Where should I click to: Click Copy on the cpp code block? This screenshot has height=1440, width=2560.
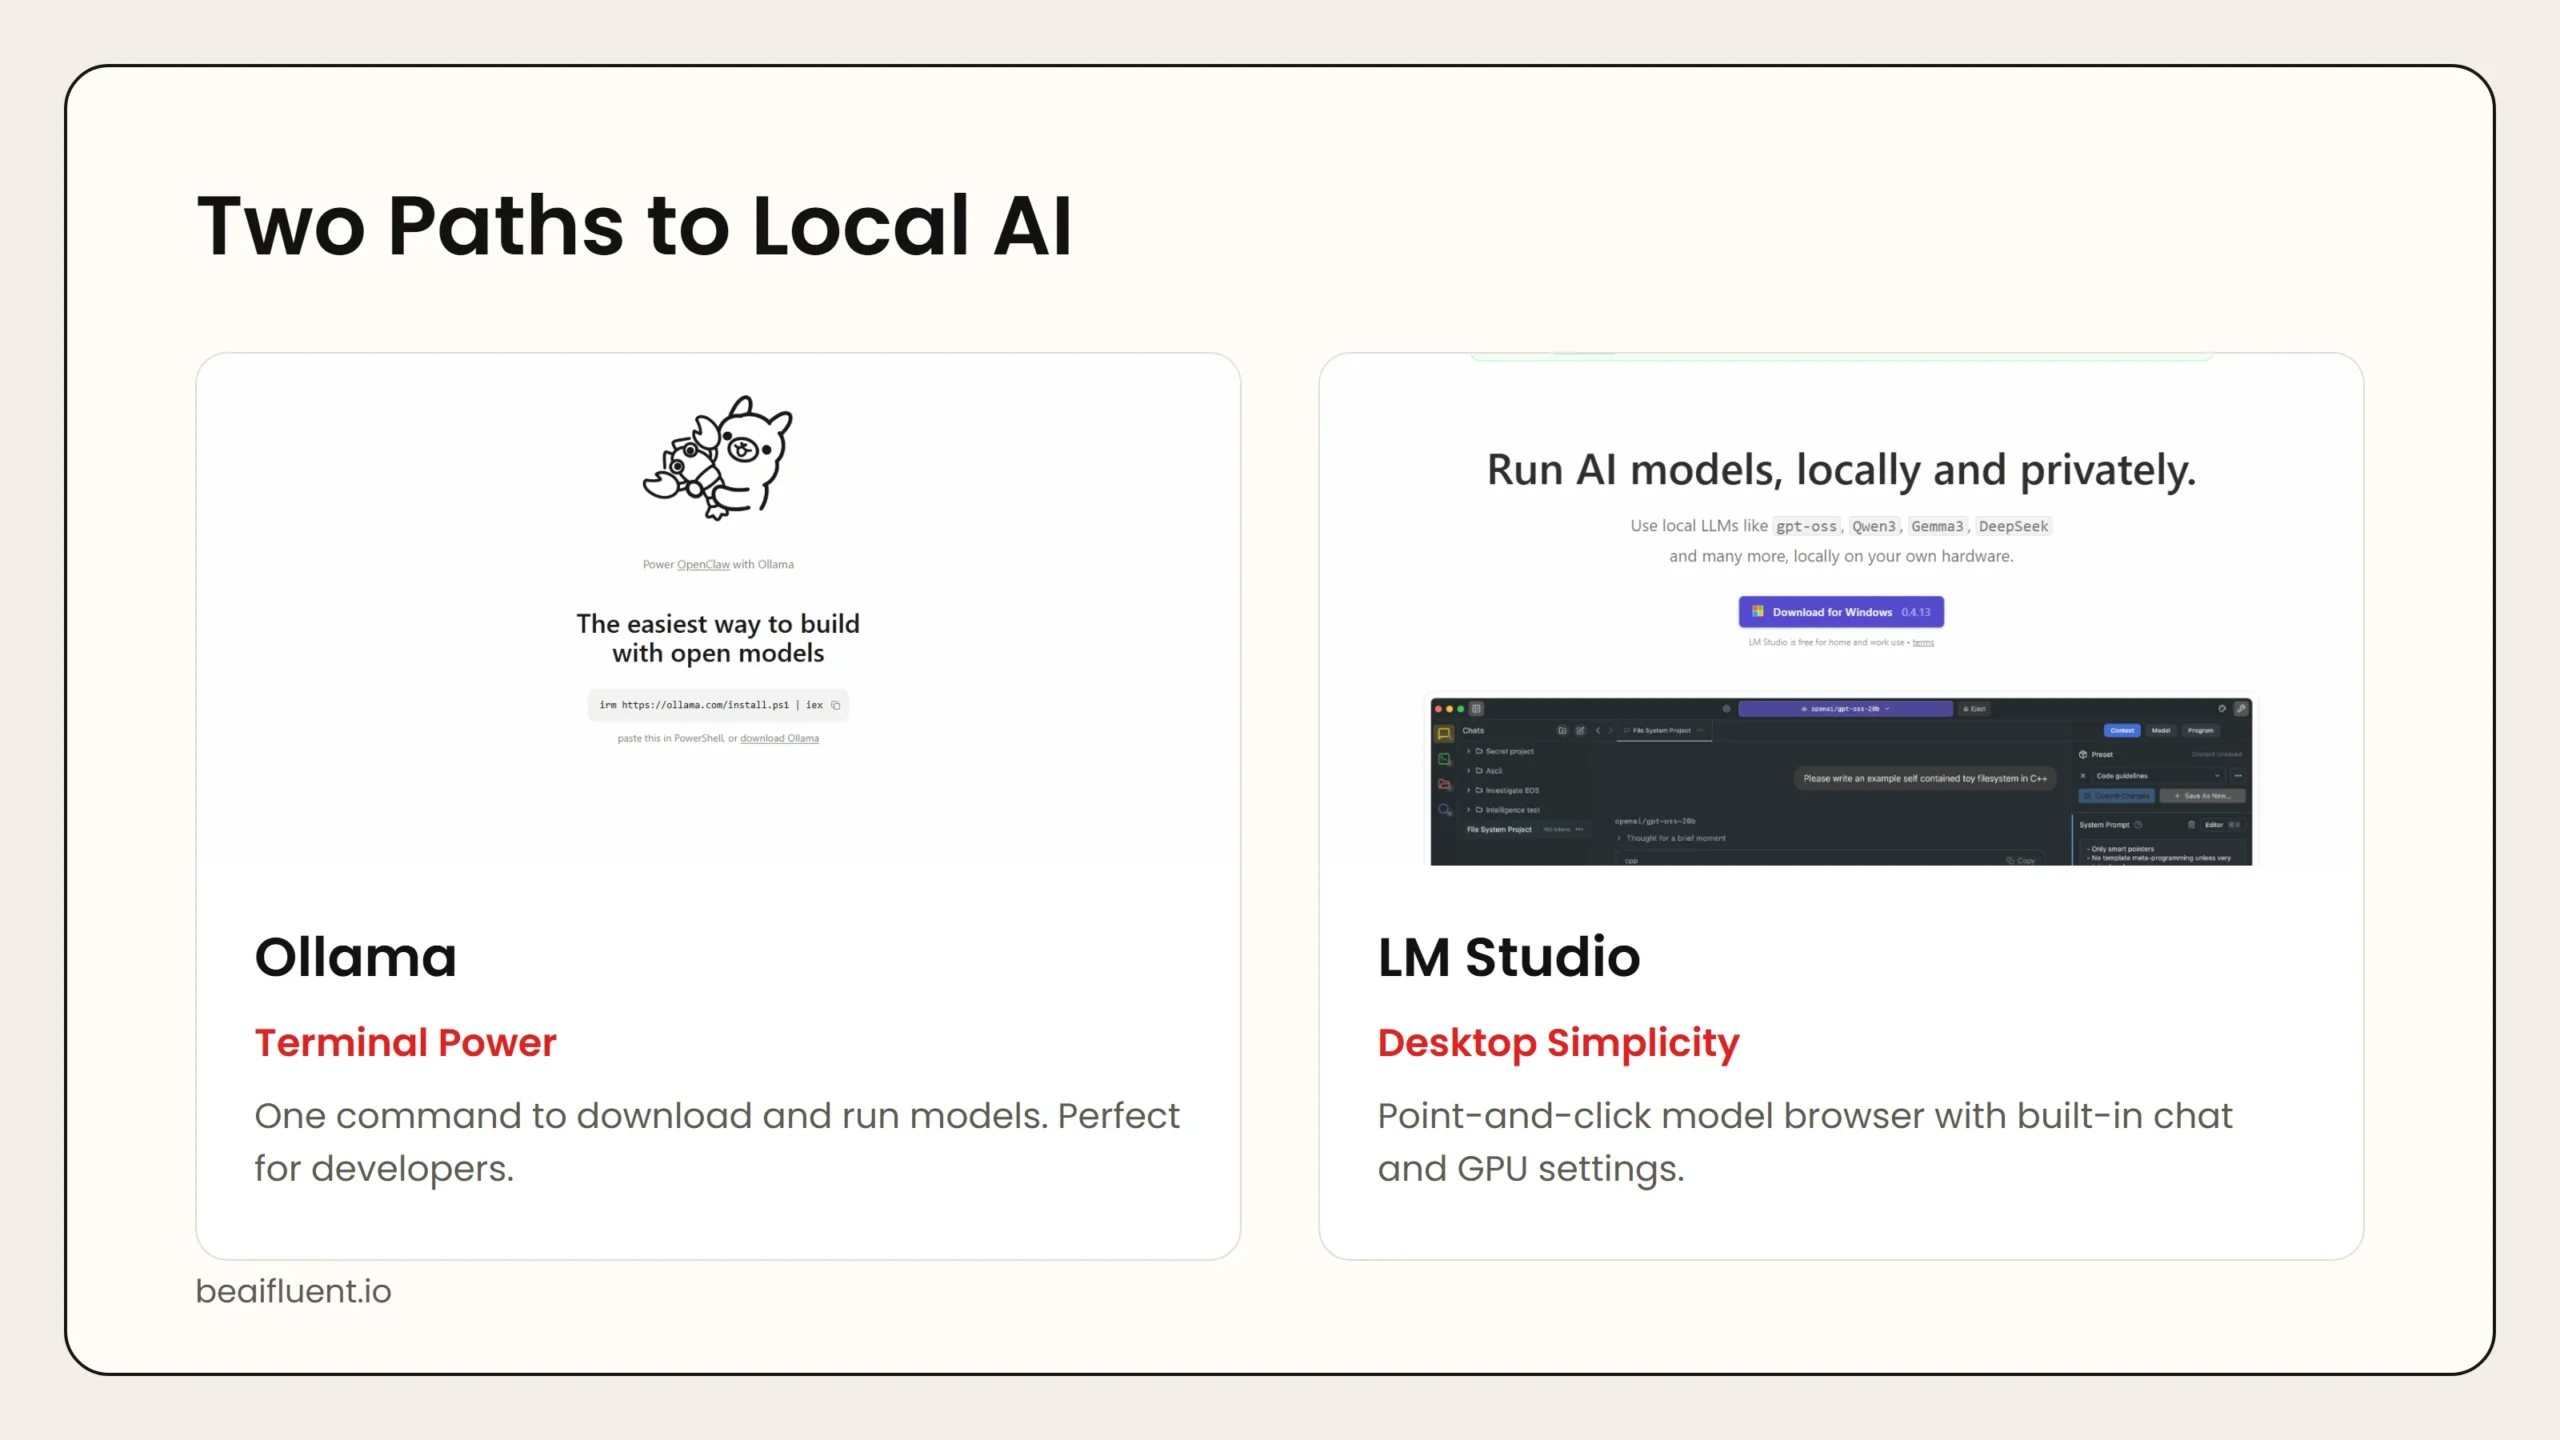(x=2021, y=860)
